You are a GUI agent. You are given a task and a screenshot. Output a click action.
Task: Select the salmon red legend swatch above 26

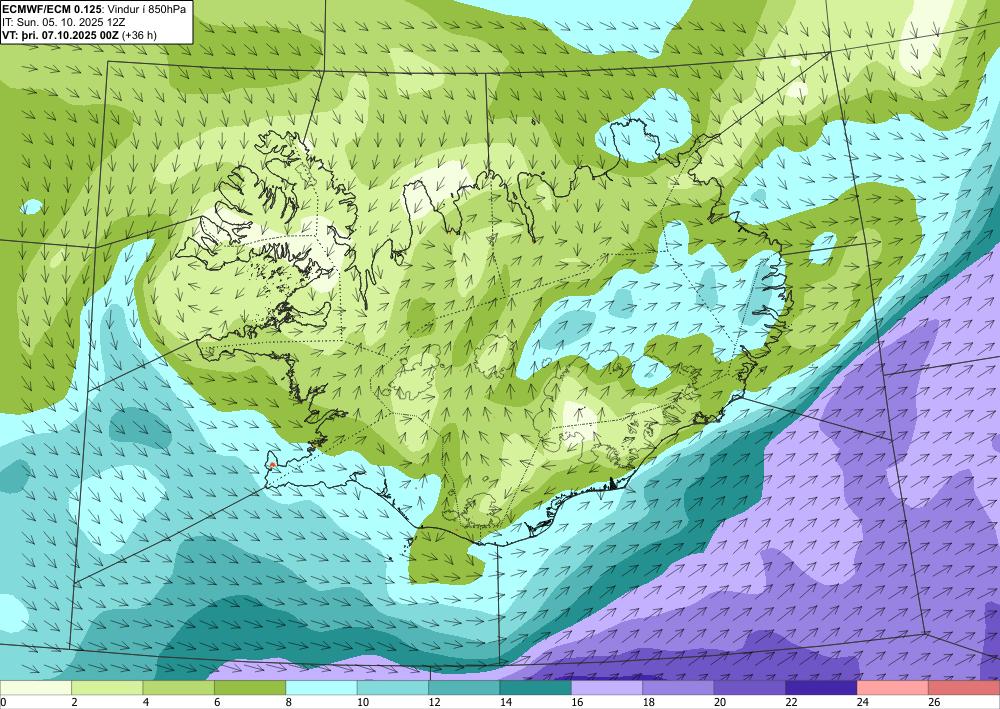pos(964,688)
